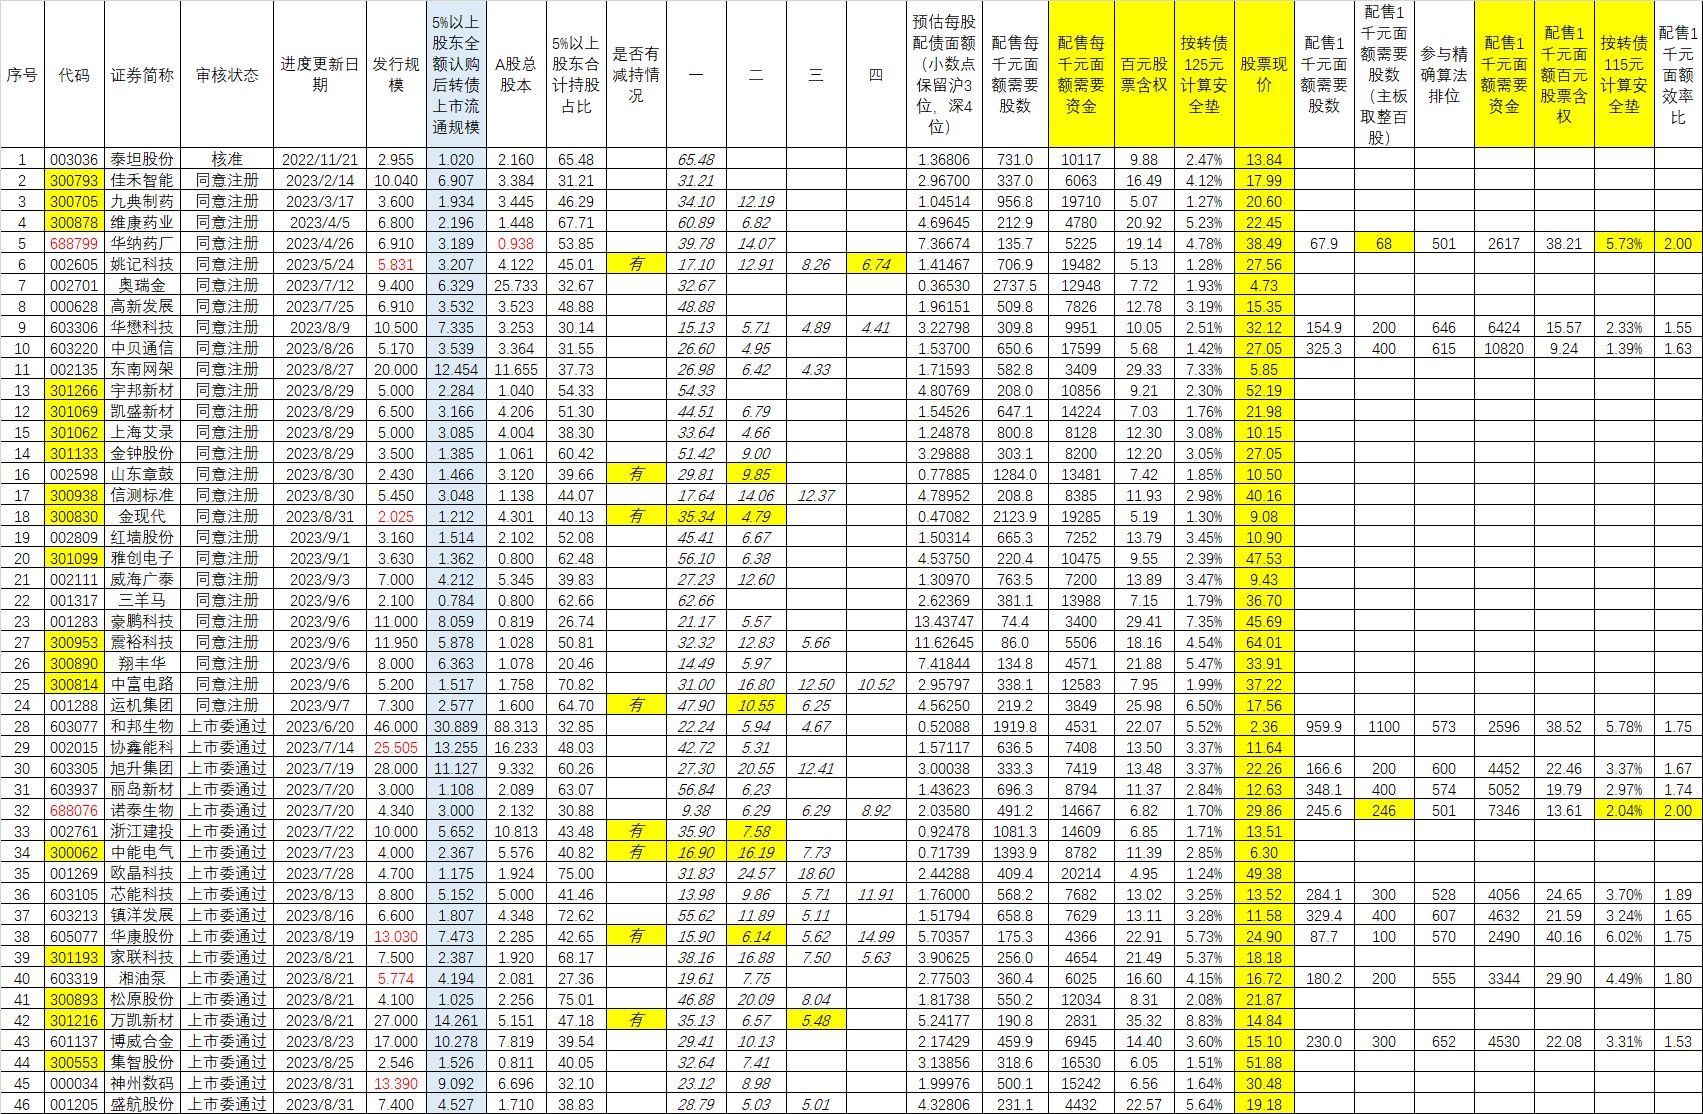The image size is (1703, 1114).
Task: Select the 1100 shares-needed cell
Action: (x=1384, y=726)
